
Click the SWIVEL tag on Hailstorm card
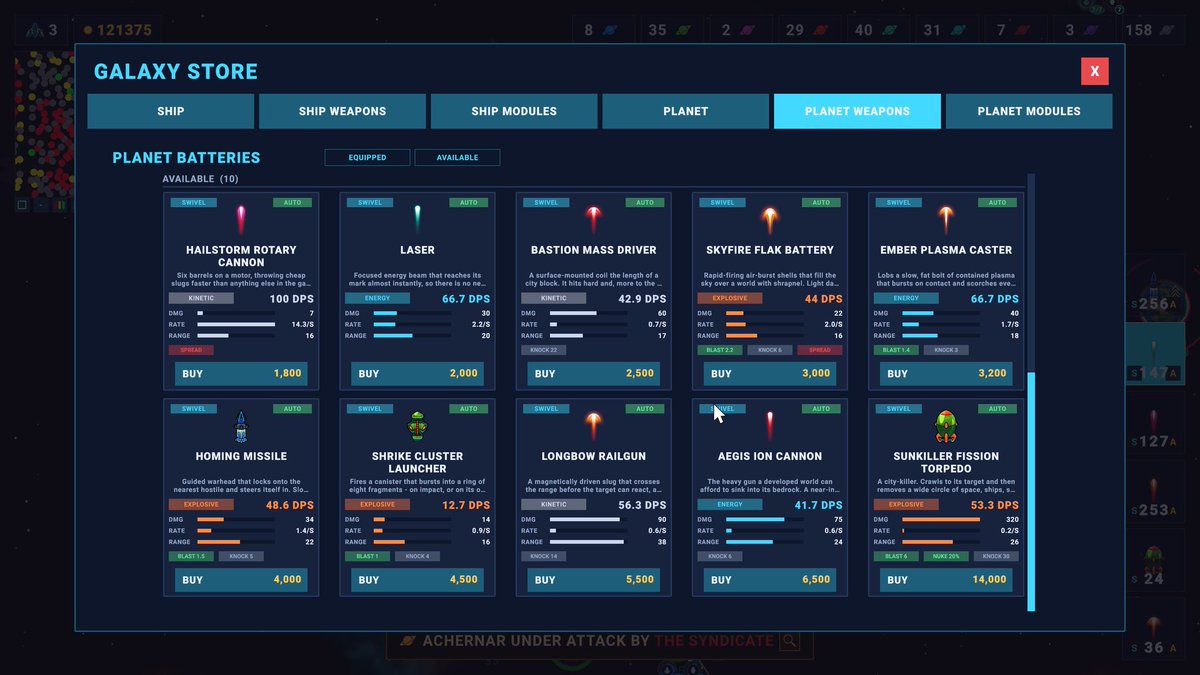194,203
